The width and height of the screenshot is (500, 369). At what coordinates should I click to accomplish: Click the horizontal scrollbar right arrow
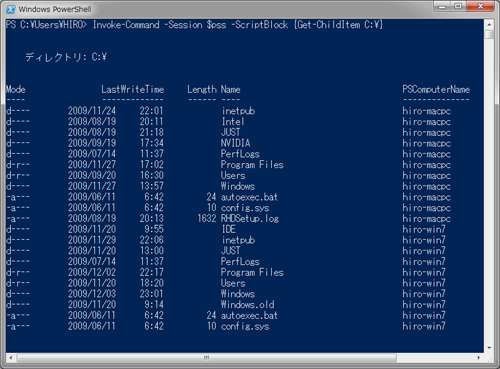[x=479, y=358]
